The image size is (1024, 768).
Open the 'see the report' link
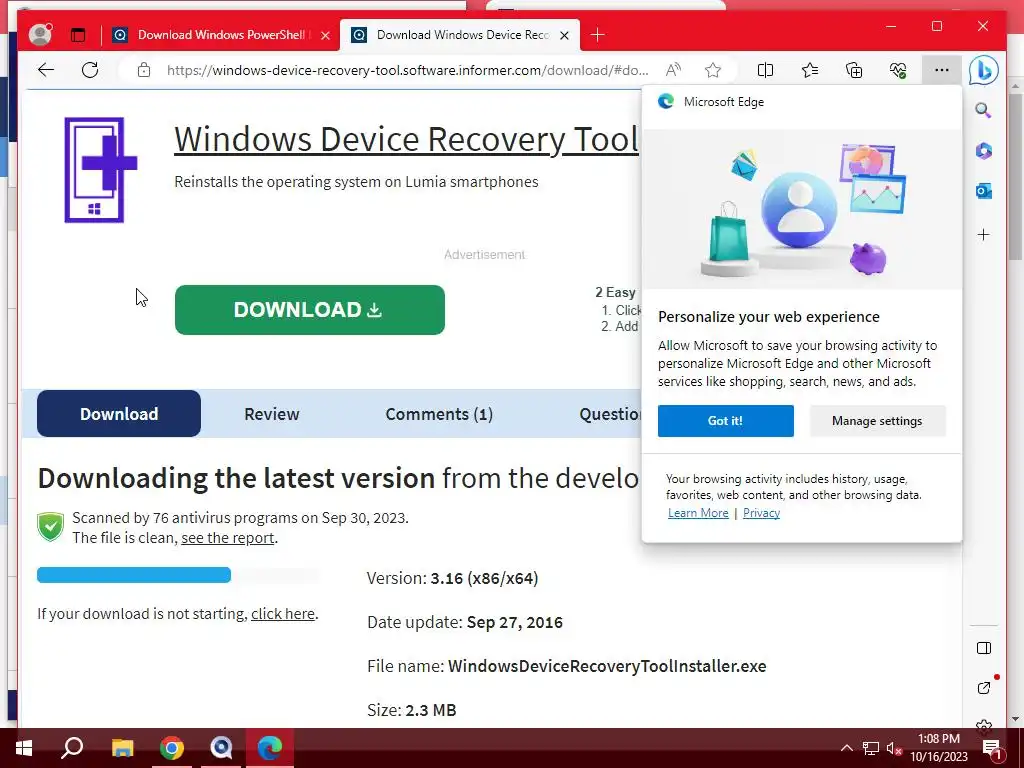point(227,537)
